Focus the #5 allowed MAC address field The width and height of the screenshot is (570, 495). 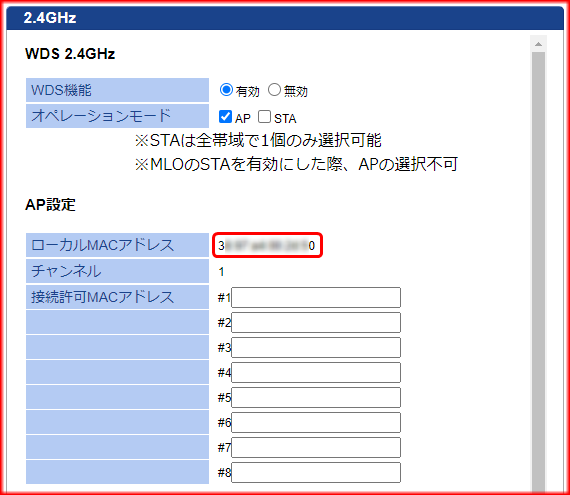pyautogui.click(x=316, y=397)
